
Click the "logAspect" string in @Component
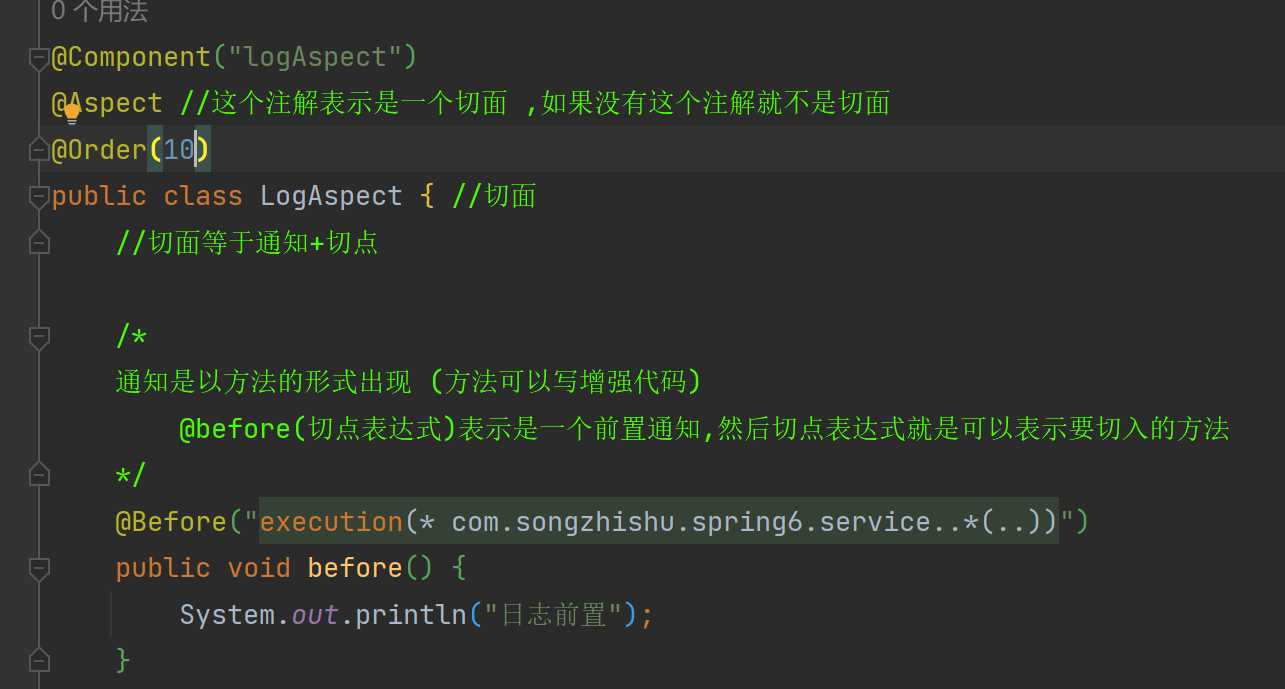pos(315,57)
